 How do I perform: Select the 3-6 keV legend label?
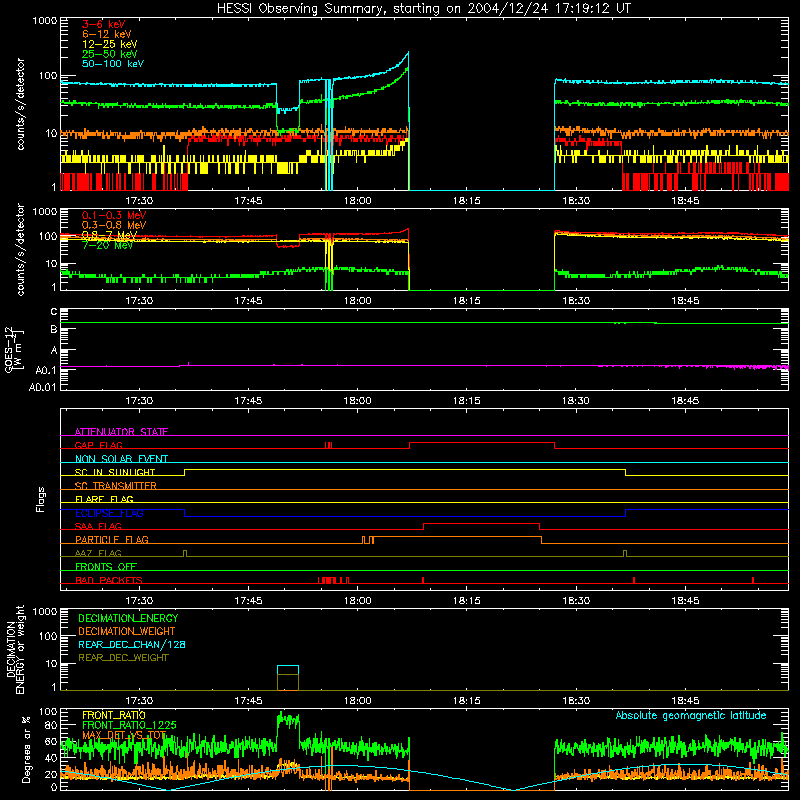[x=103, y=24]
